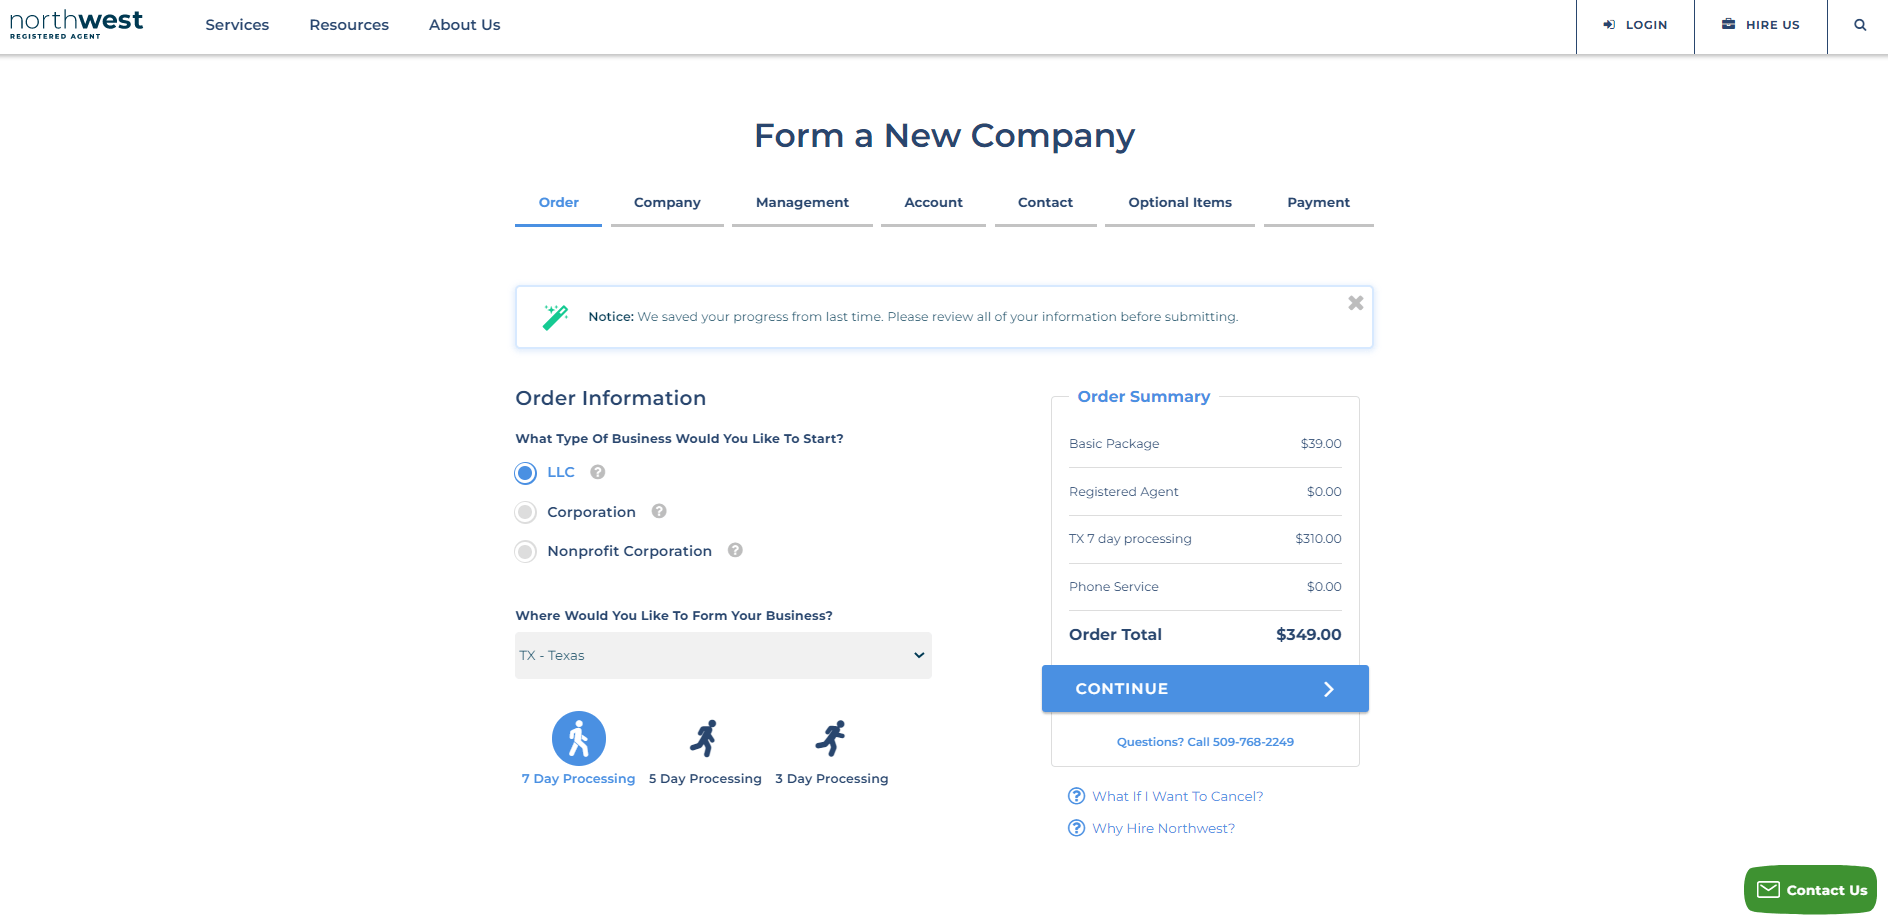Select Nonprofit Corporation radio option
Screen dimensions: 1888x922
526,551
